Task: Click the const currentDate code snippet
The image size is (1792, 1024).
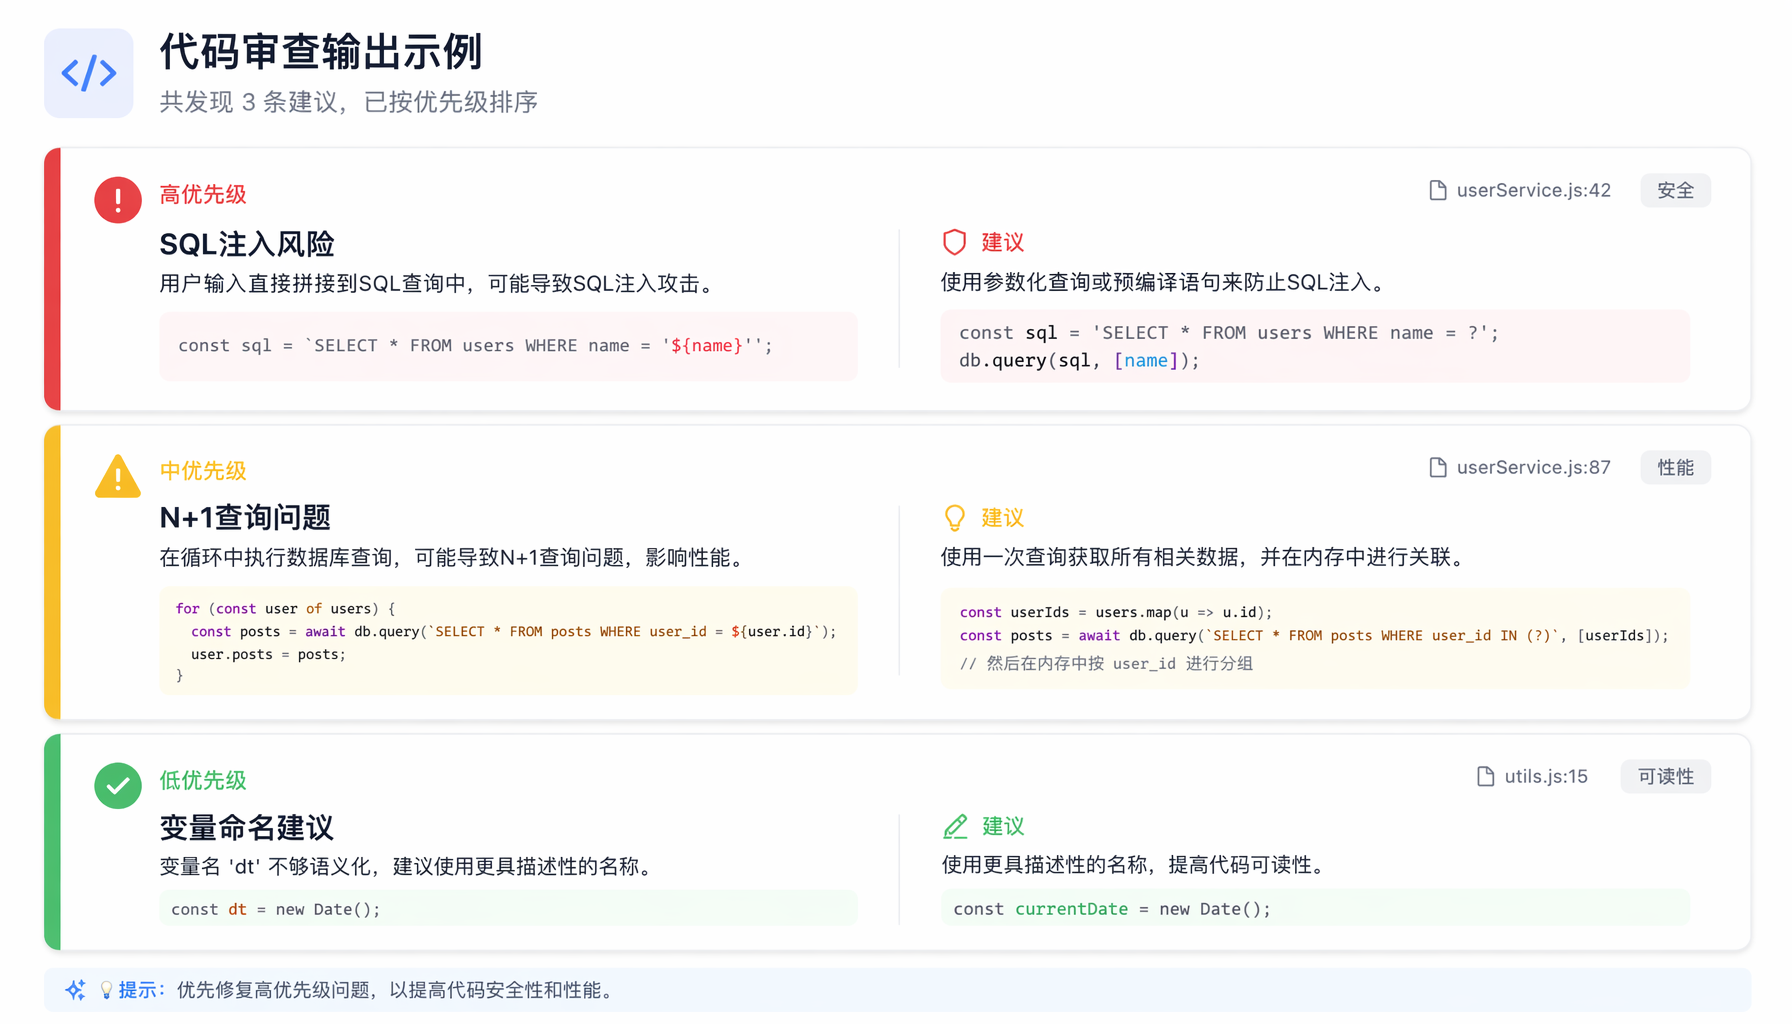Action: pyautogui.click(x=1314, y=909)
